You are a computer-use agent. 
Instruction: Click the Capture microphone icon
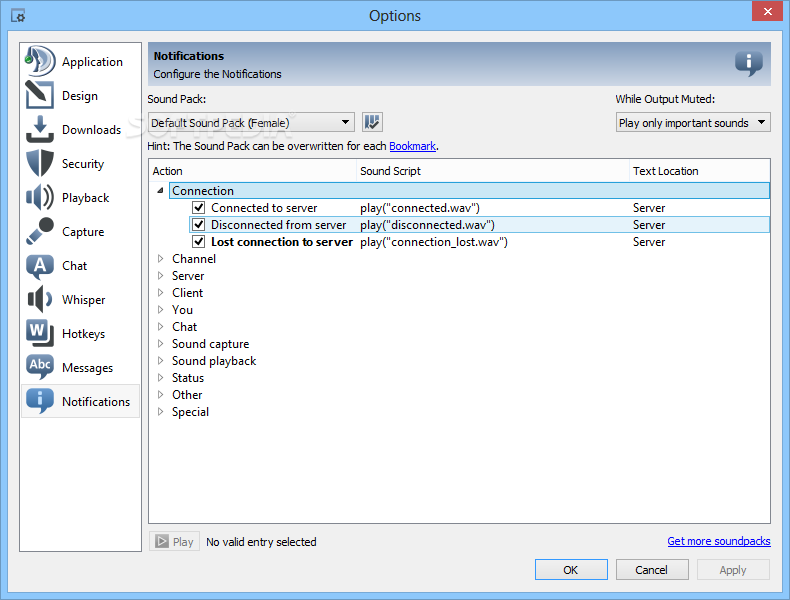point(40,231)
